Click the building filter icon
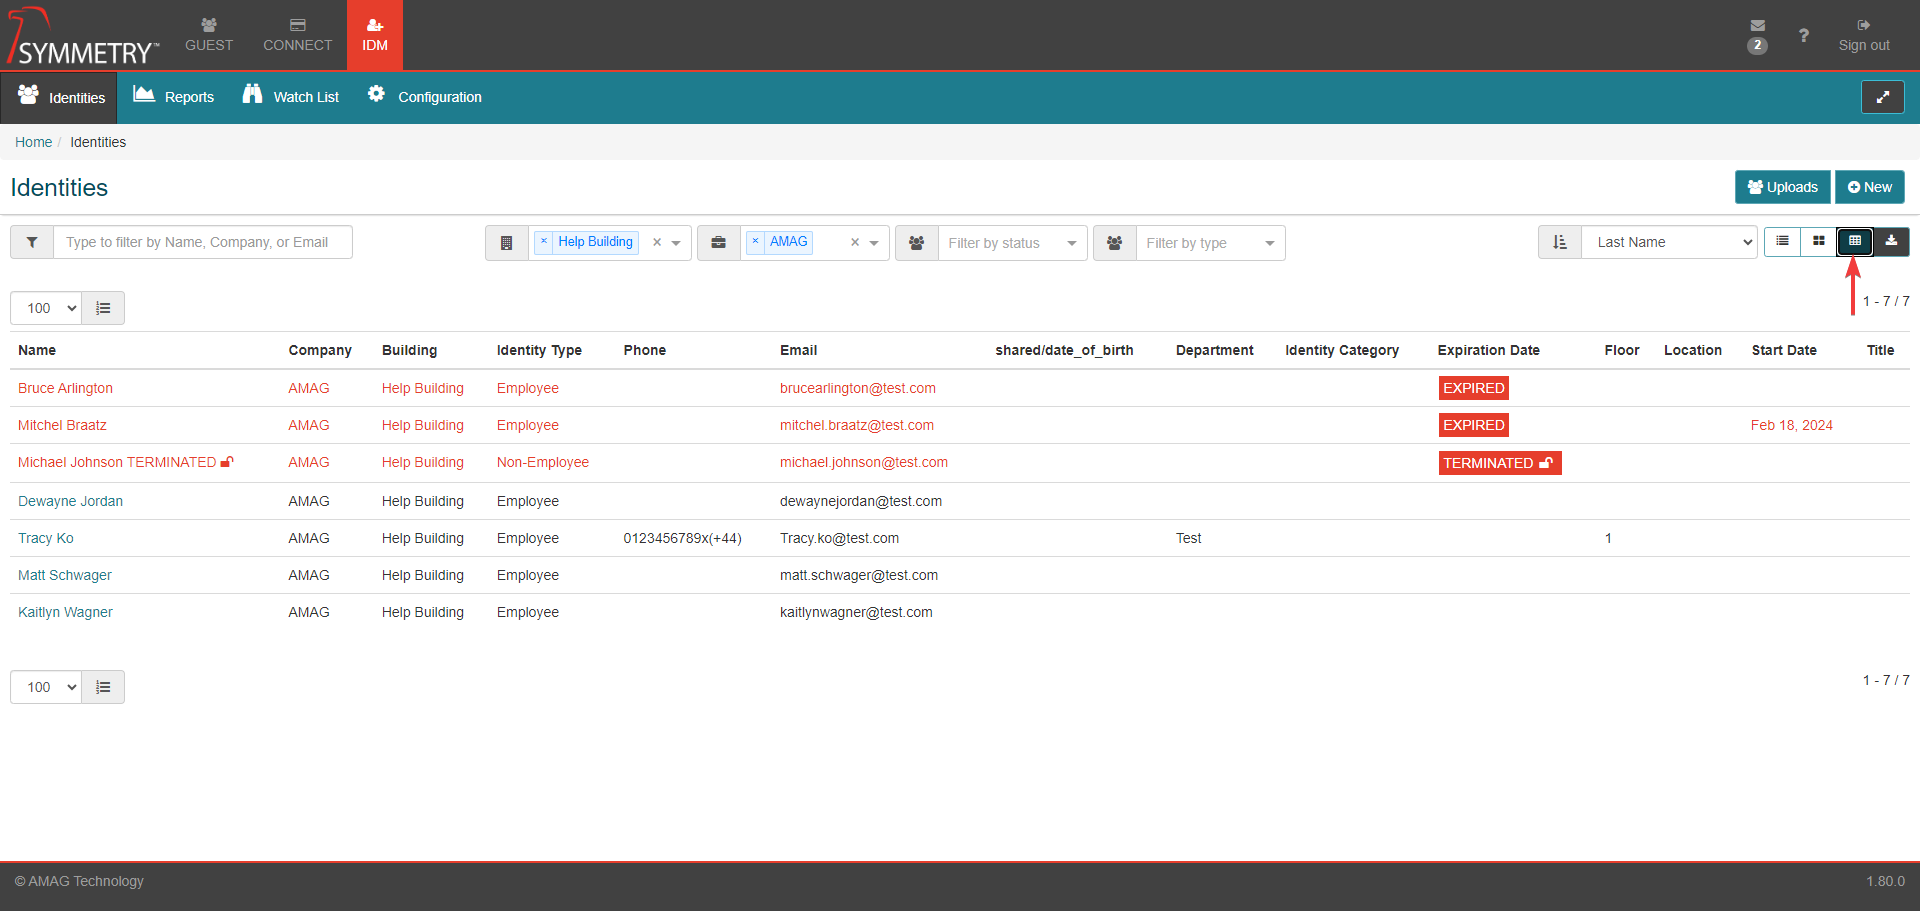 tap(507, 243)
